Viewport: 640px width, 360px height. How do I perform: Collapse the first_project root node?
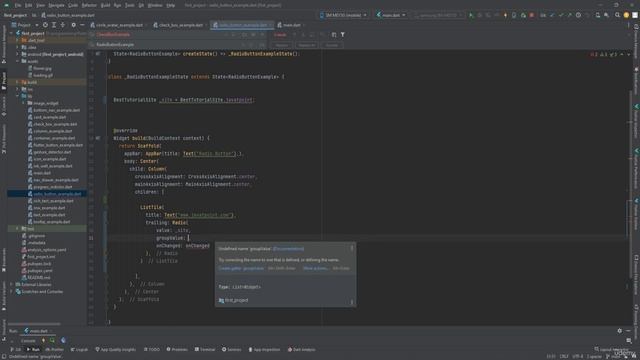[x=12, y=33]
